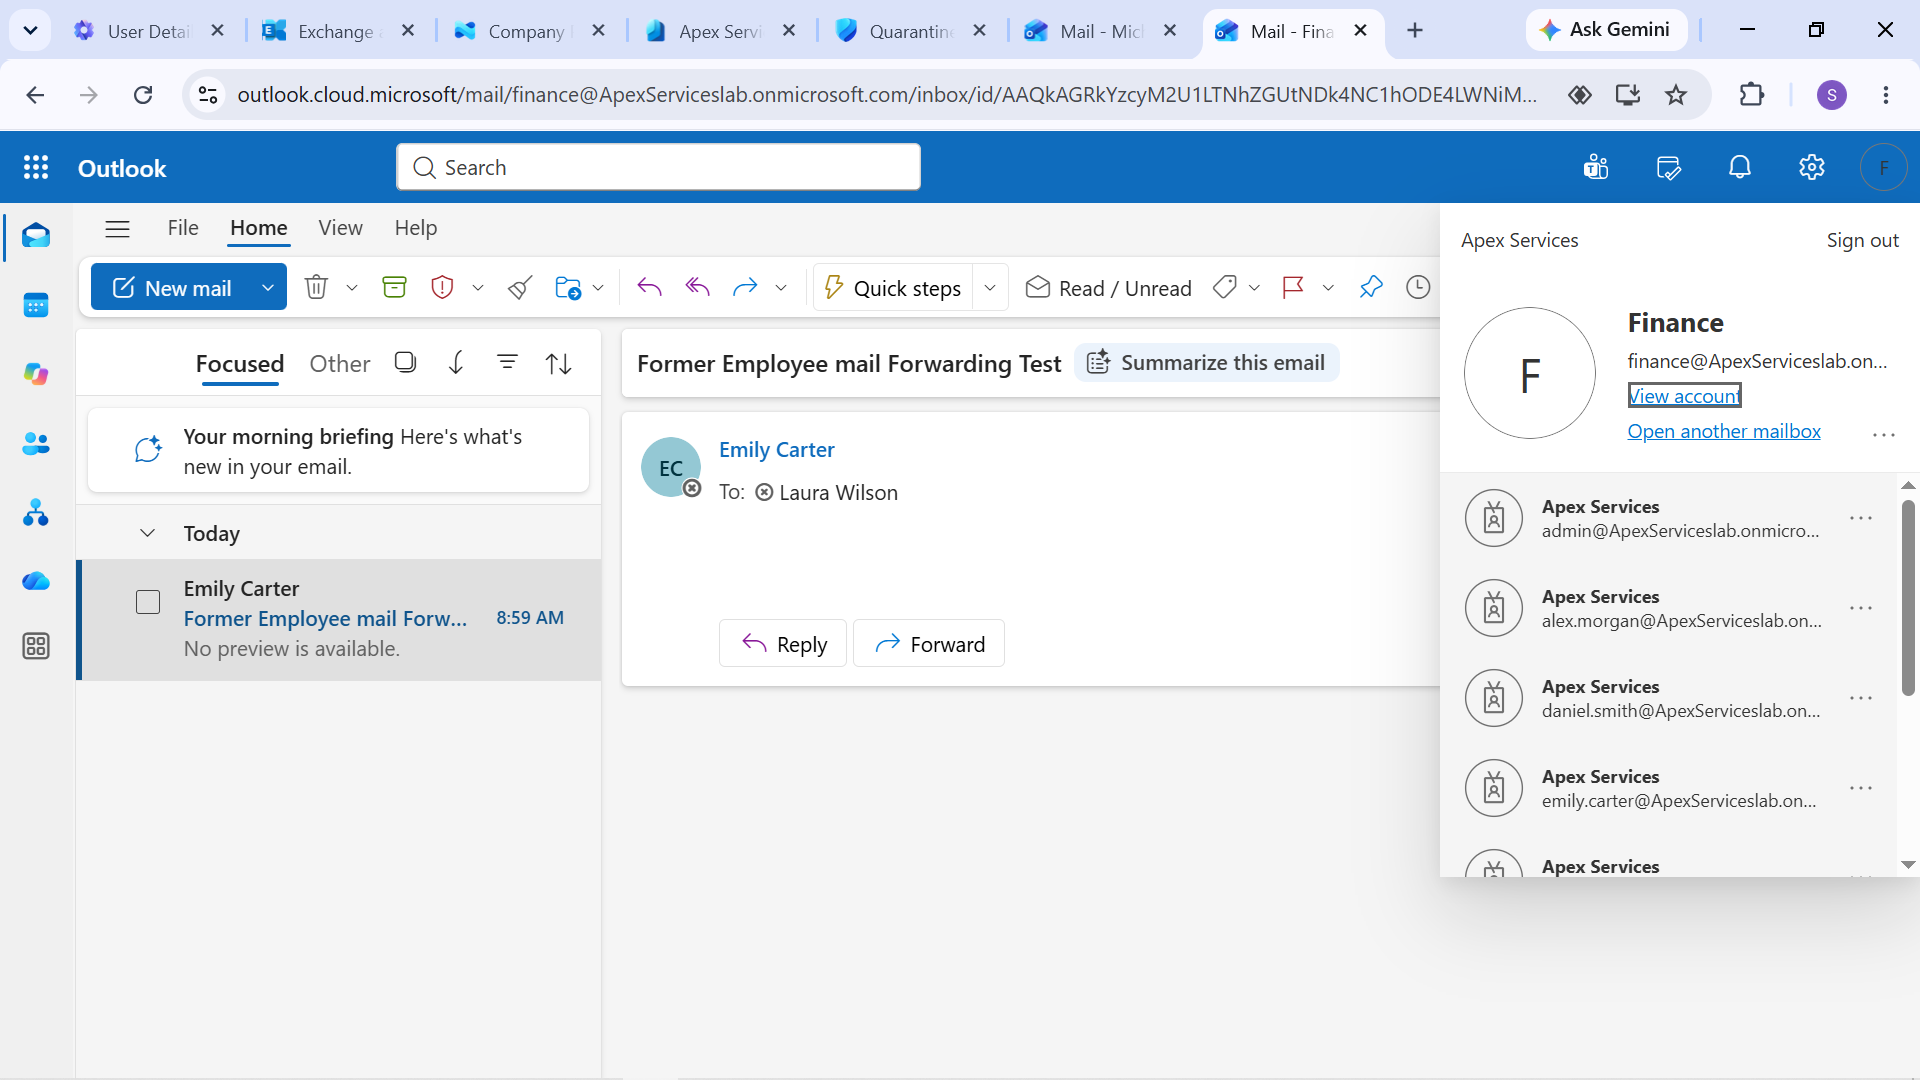Show the Focused inbox tab
Viewport: 1920px width, 1080px height.
point(240,364)
